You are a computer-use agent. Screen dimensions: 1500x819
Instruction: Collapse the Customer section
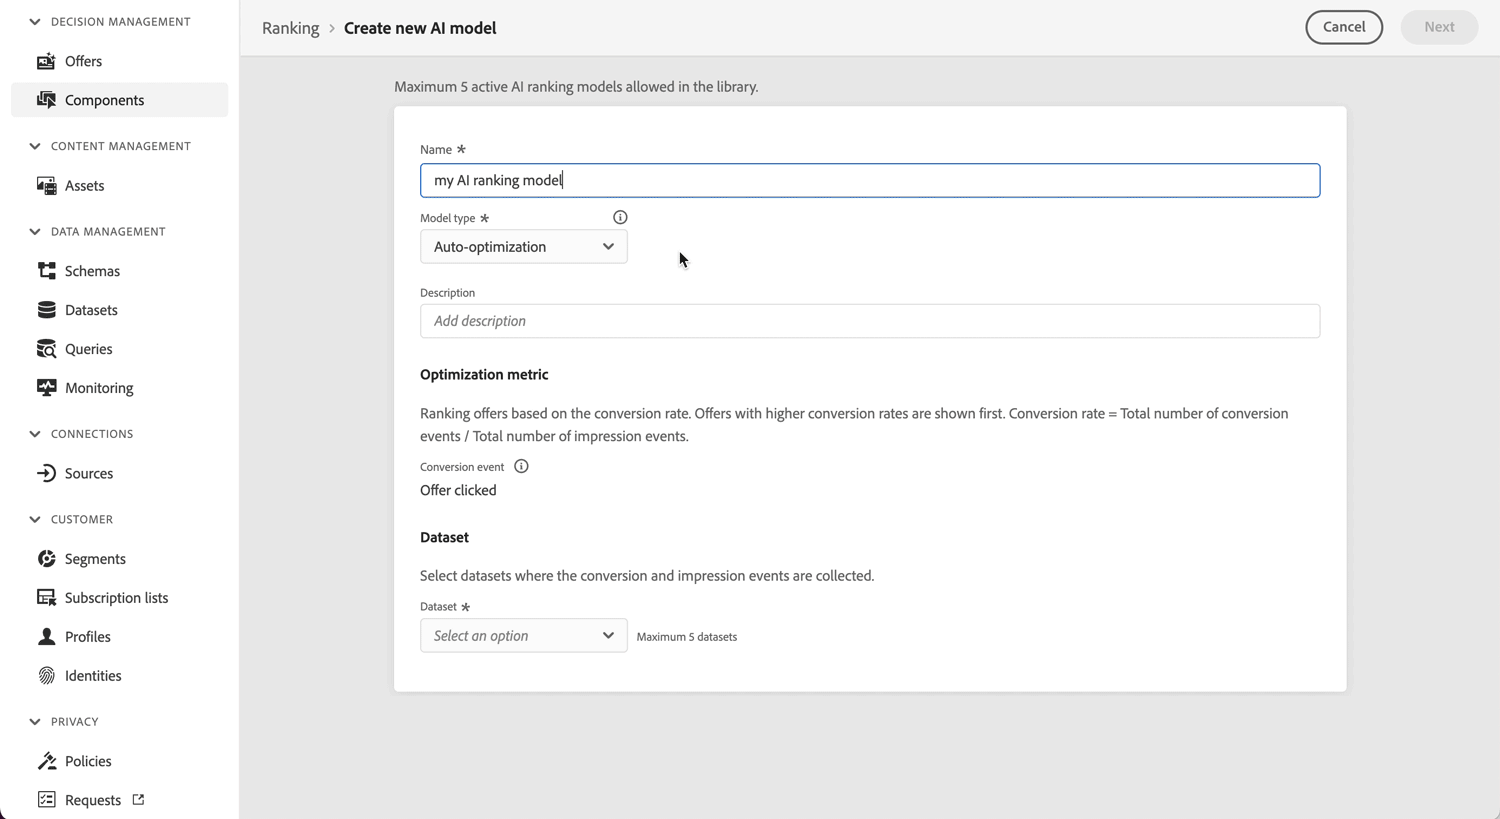[35, 520]
